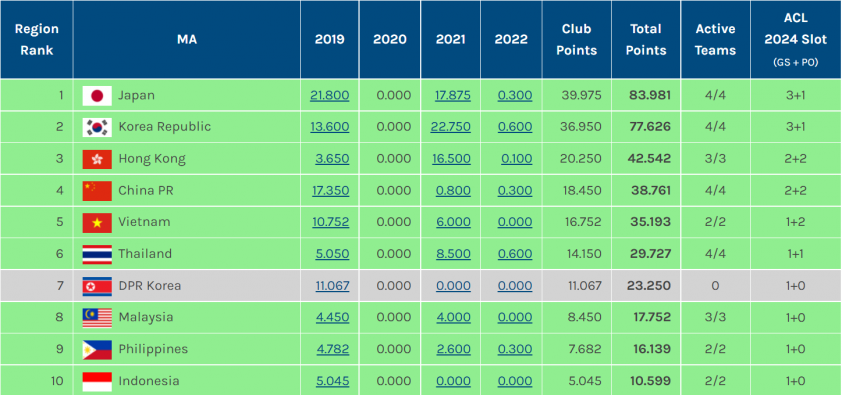The height and width of the screenshot is (395, 842).
Task: Click the China PR flag icon
Action: 97,191
